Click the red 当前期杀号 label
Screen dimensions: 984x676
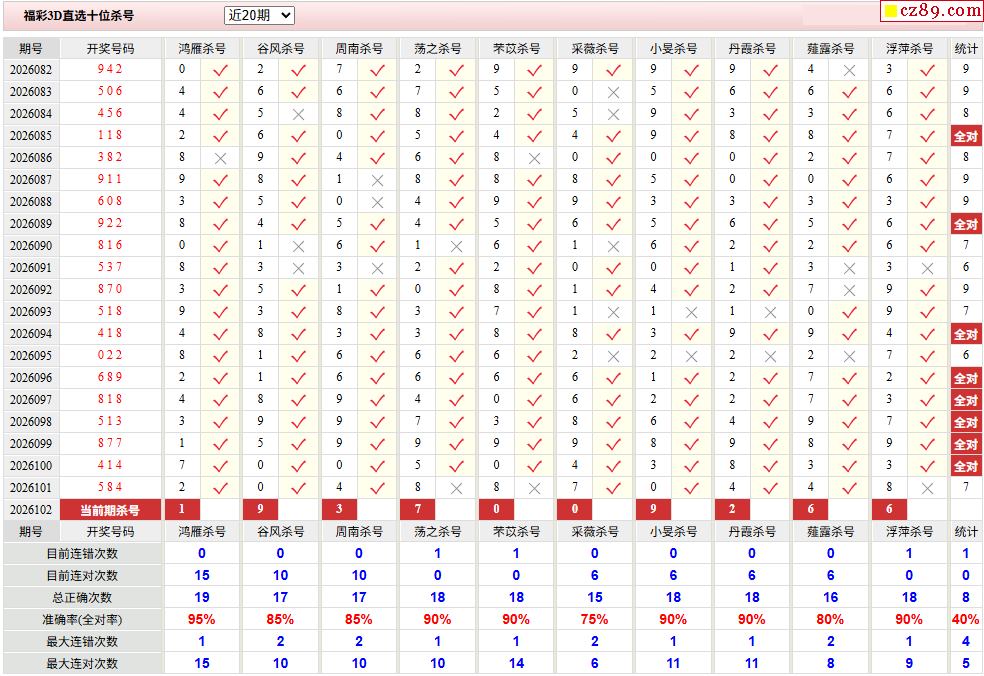(x=110, y=510)
